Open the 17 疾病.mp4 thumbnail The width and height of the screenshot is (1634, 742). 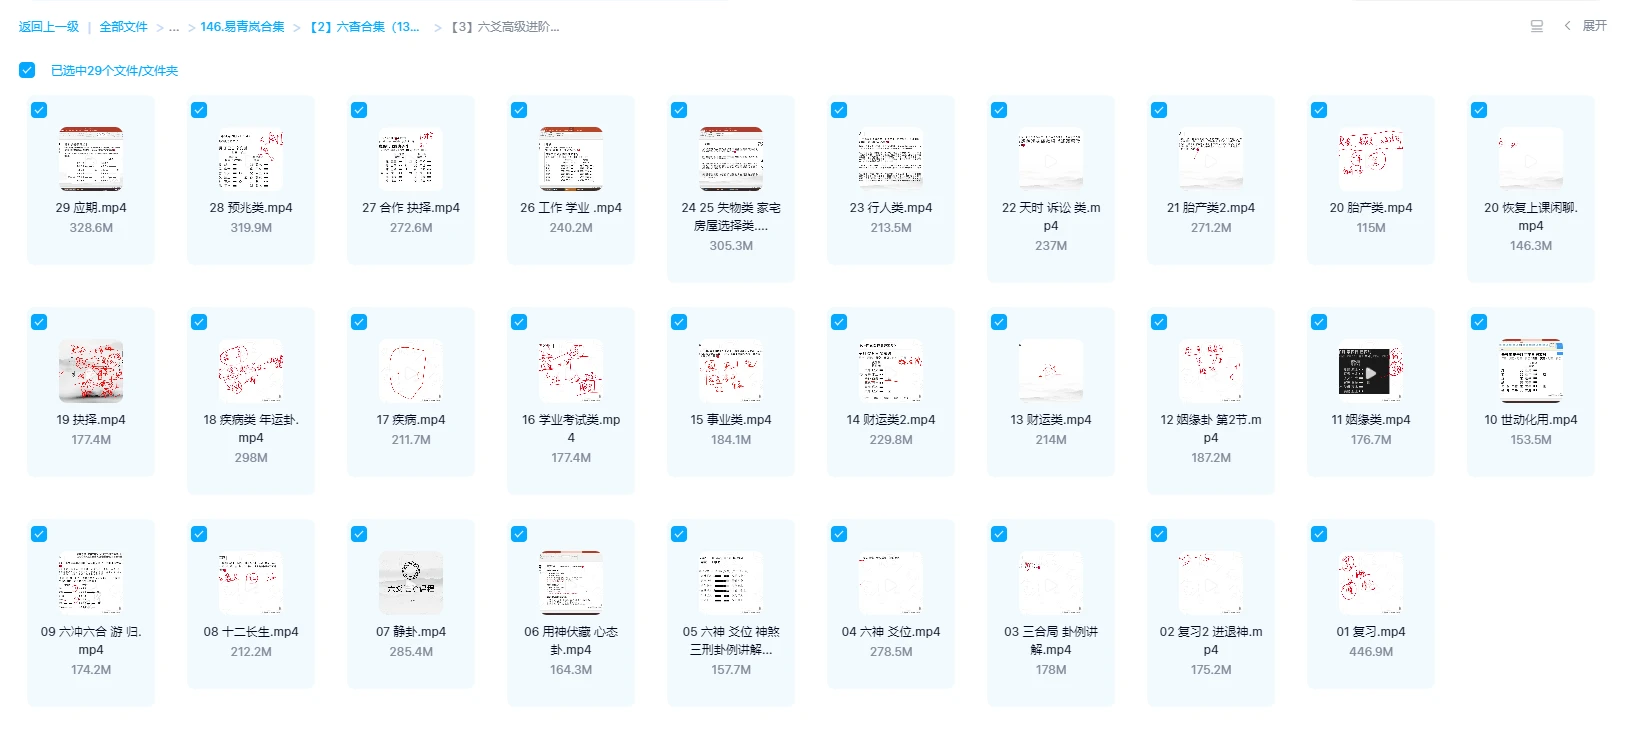point(411,371)
